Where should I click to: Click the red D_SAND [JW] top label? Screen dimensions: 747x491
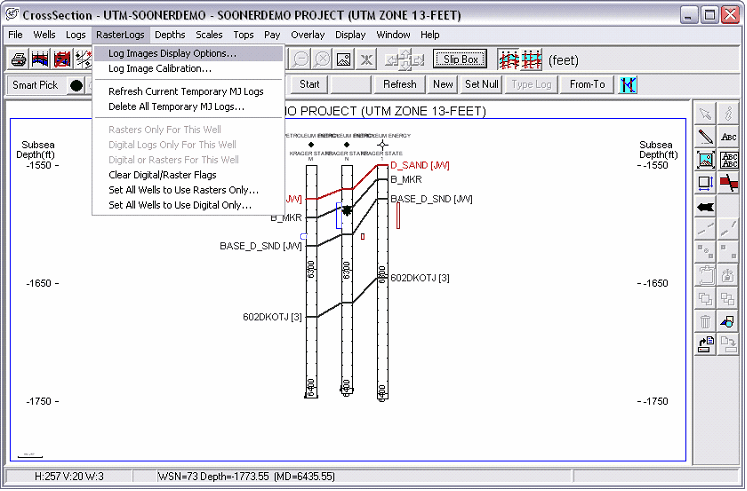pos(419,165)
